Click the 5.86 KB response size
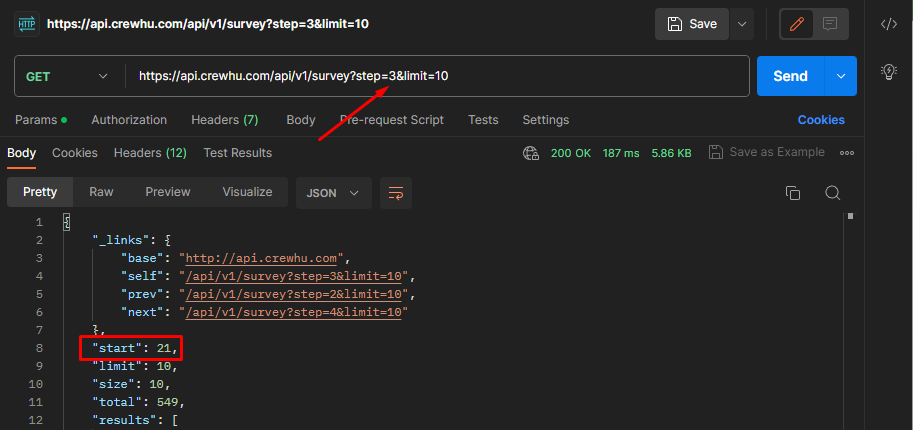The width and height of the screenshot is (913, 430). click(671, 153)
